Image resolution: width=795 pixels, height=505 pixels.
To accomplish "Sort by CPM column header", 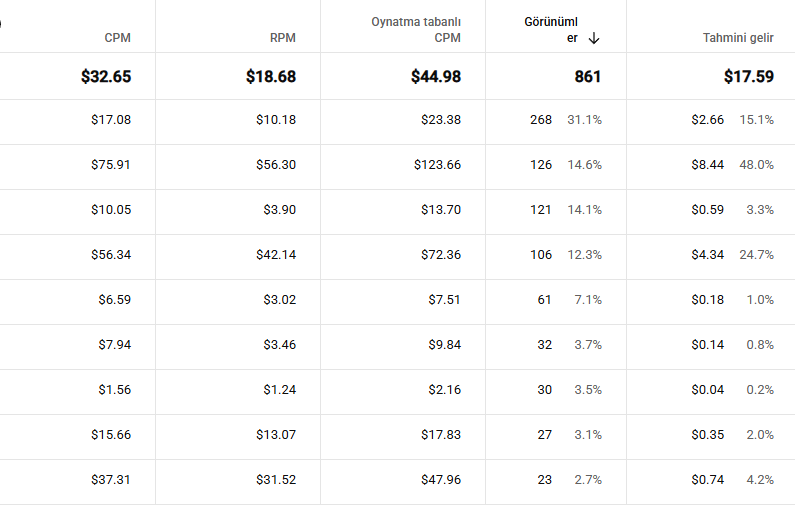I will (118, 38).
